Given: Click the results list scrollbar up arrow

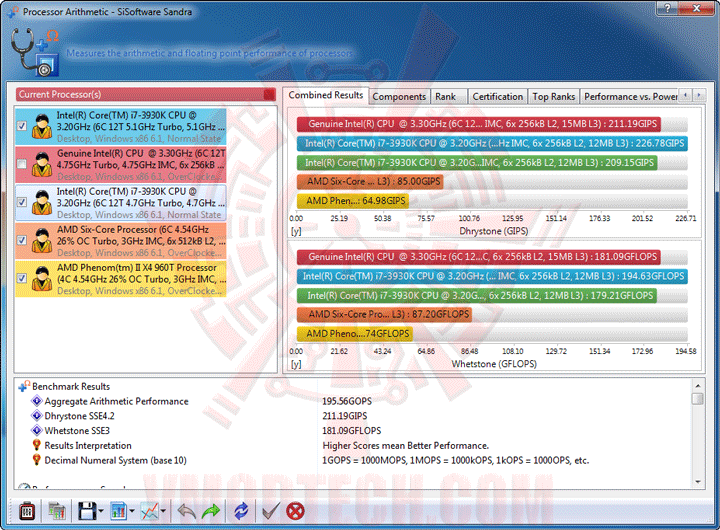Looking at the screenshot, I should (698, 386).
